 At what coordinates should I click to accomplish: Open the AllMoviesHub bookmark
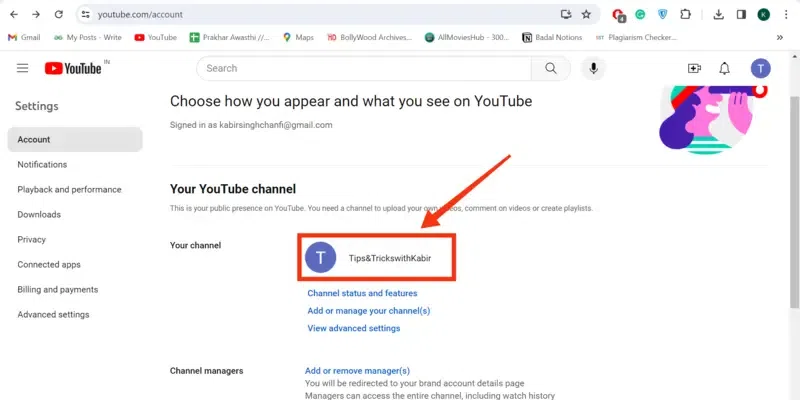(x=467, y=37)
